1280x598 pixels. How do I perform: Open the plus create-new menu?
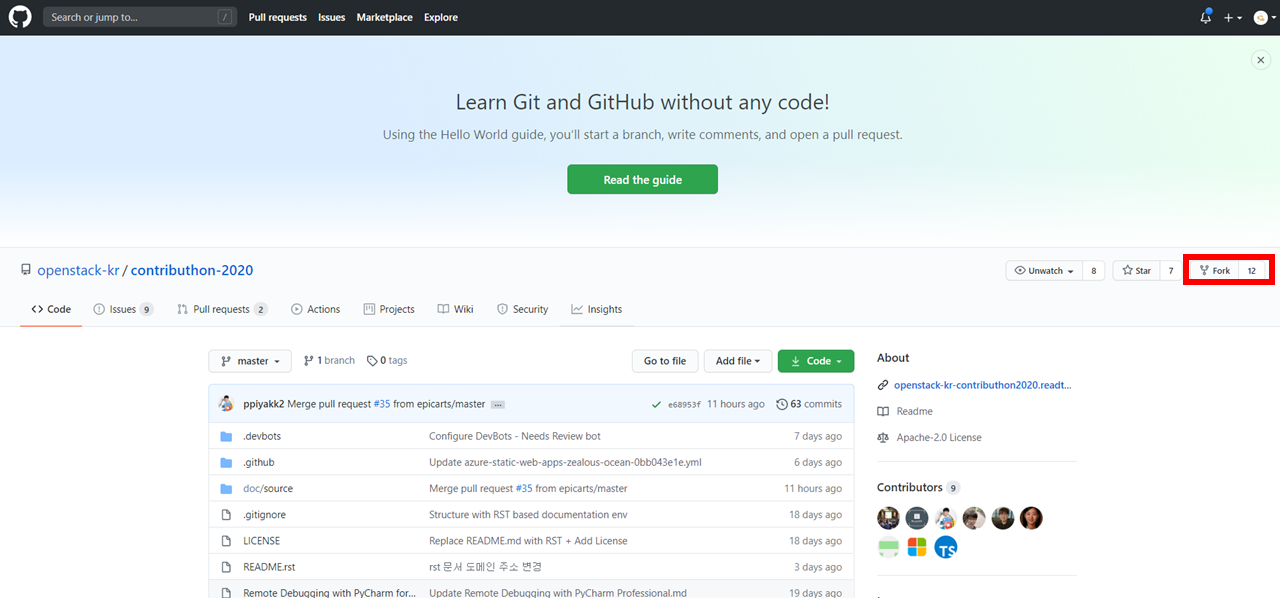coord(1233,17)
